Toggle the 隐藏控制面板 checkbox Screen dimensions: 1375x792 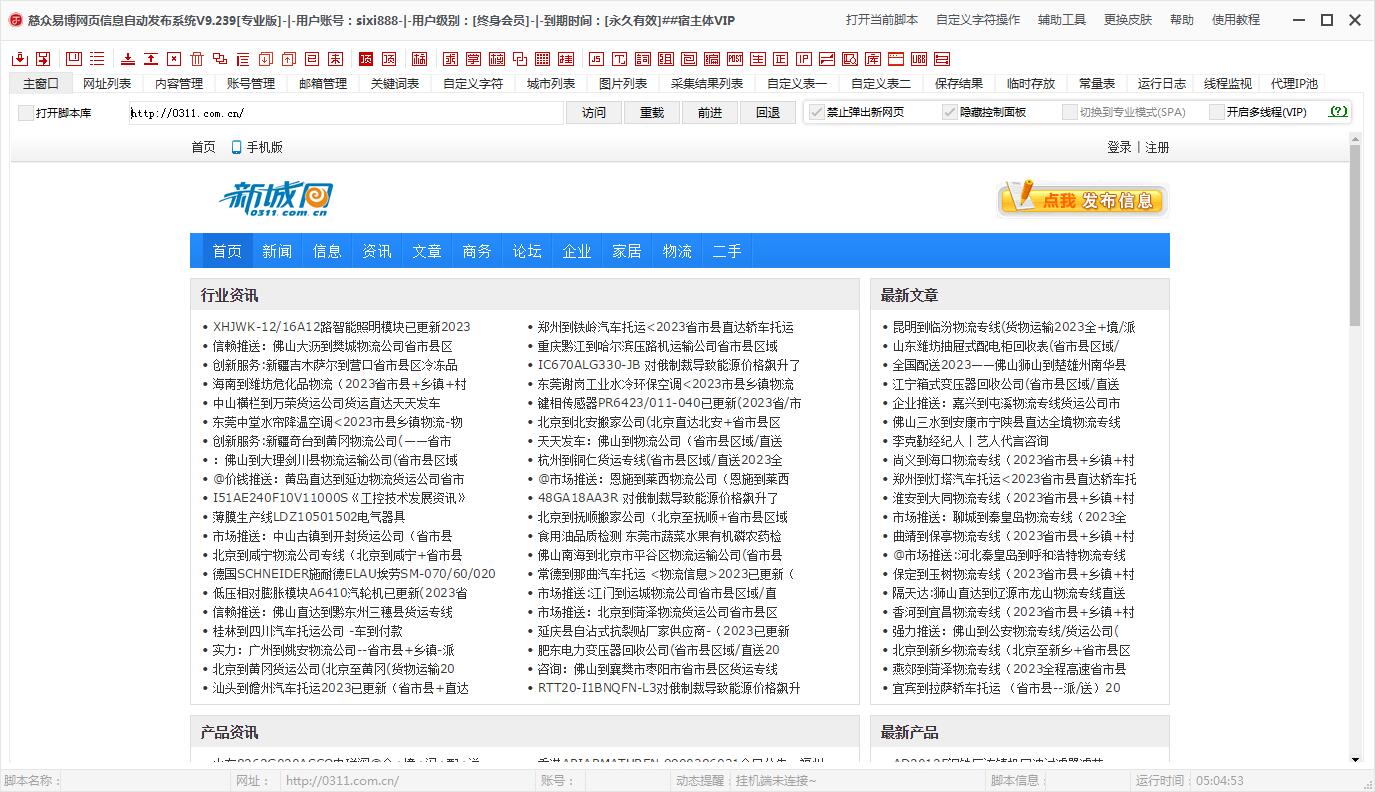(x=950, y=112)
